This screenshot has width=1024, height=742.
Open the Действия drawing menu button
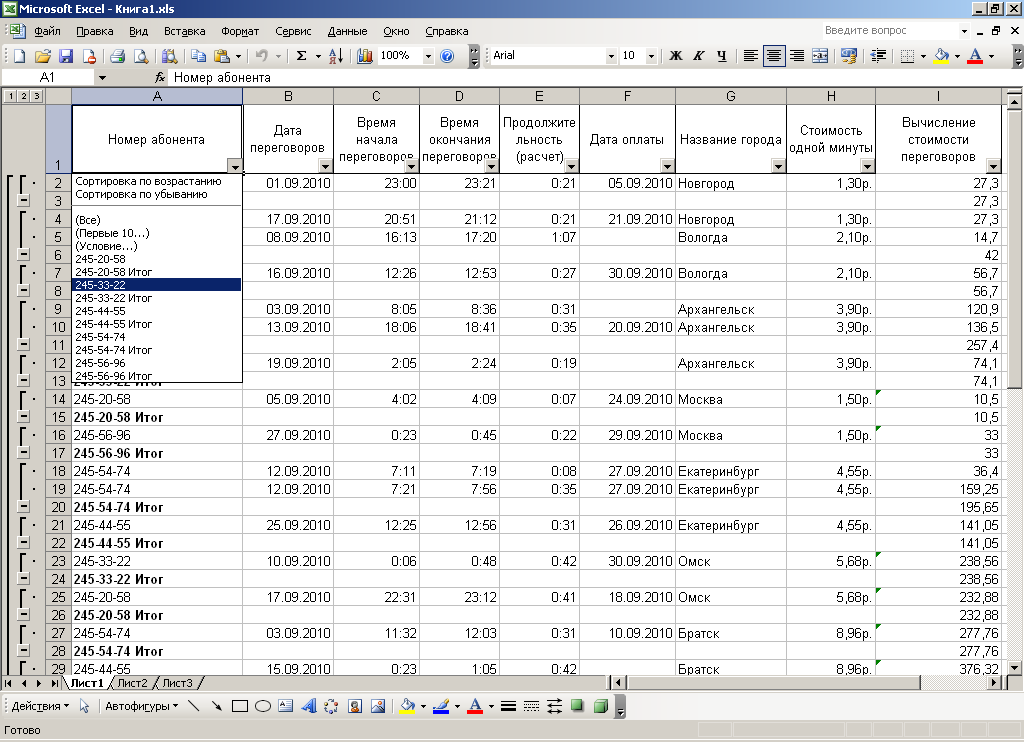click(x=40, y=706)
